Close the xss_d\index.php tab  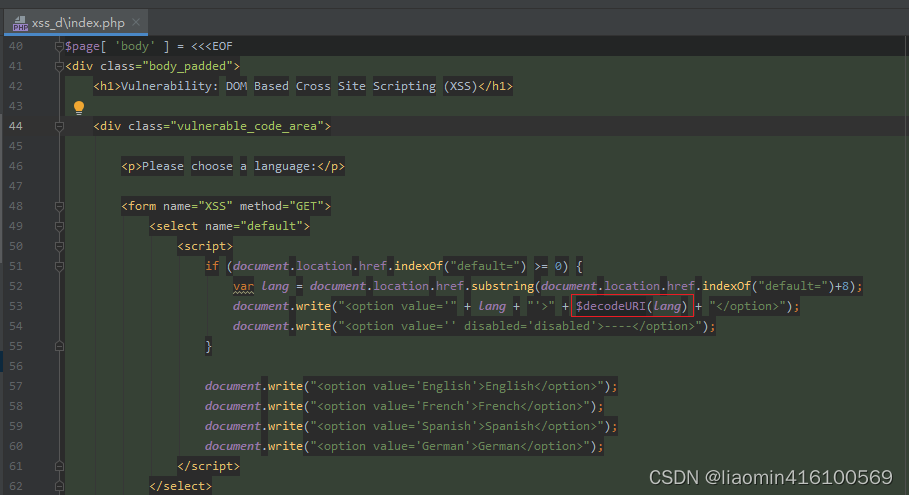tap(136, 22)
